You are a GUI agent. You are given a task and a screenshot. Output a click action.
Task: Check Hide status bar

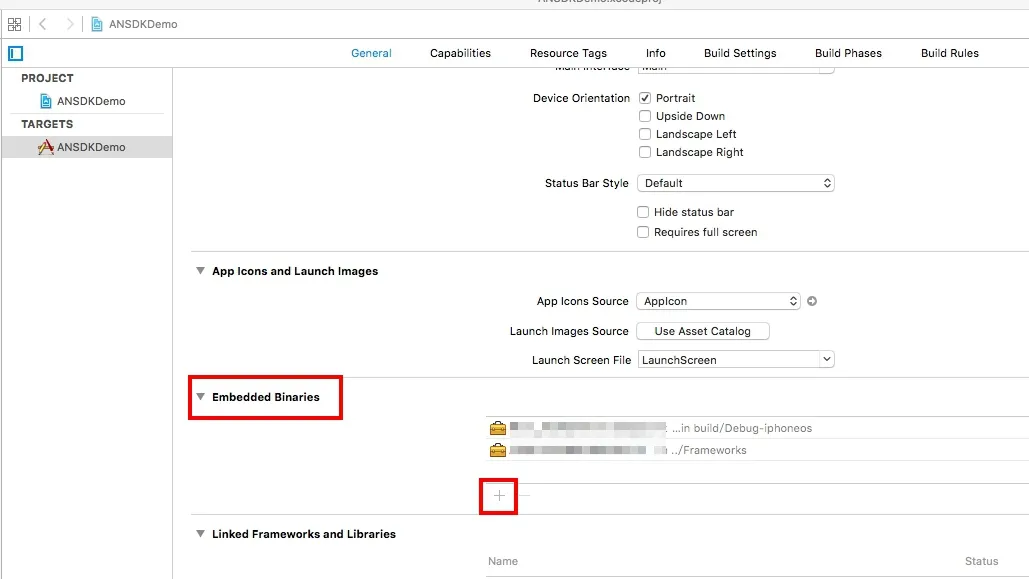643,212
